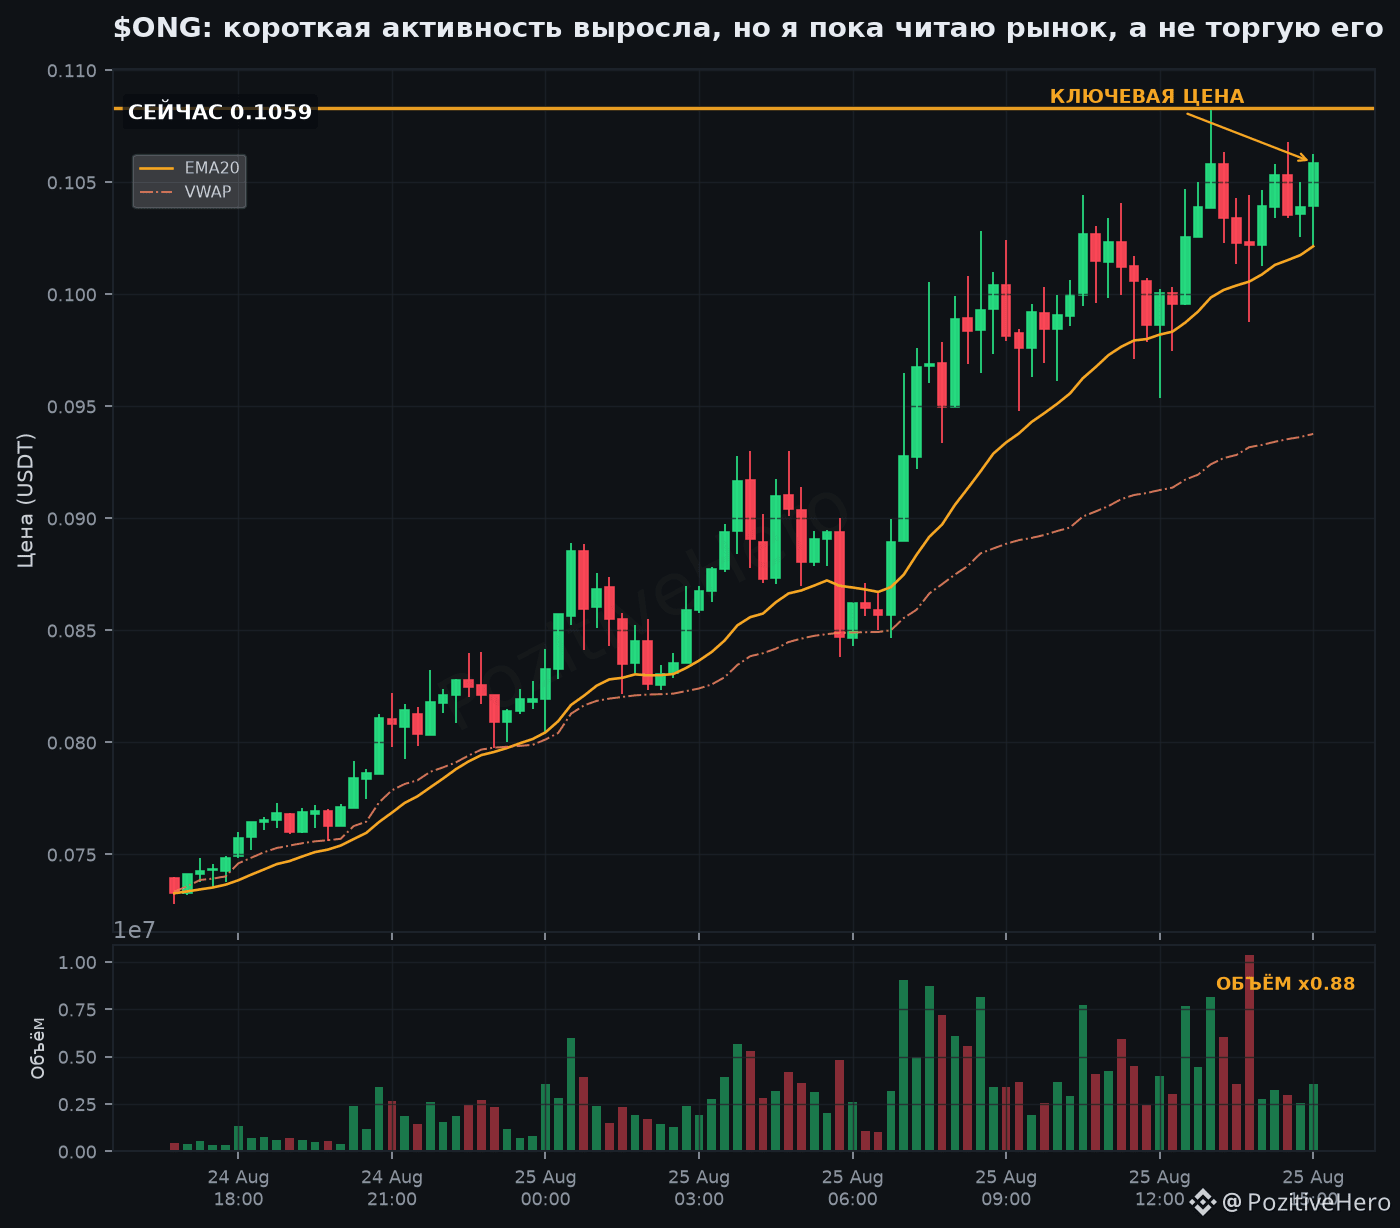Select the EMA20 legend entry
This screenshot has height=1228, width=1400.
(x=189, y=168)
